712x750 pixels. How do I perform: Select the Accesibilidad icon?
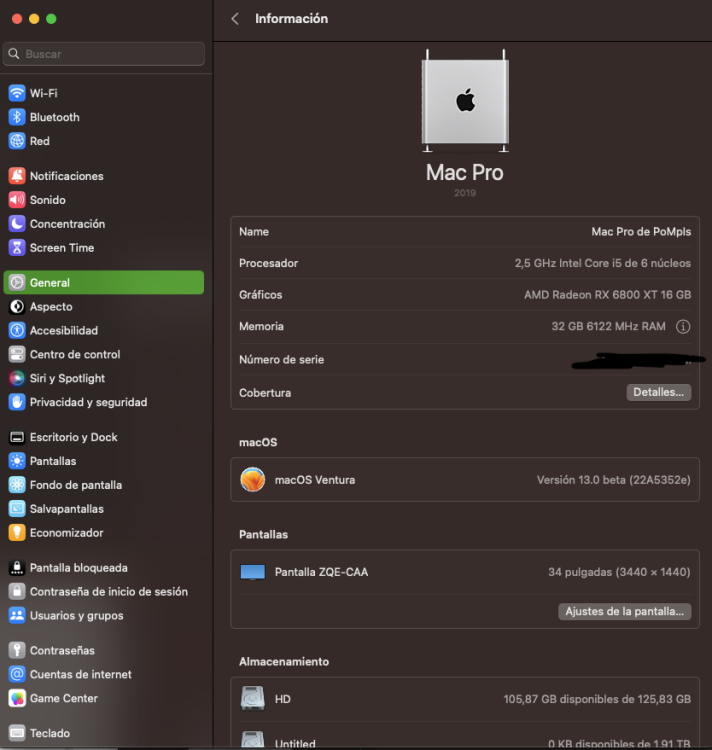(17, 330)
